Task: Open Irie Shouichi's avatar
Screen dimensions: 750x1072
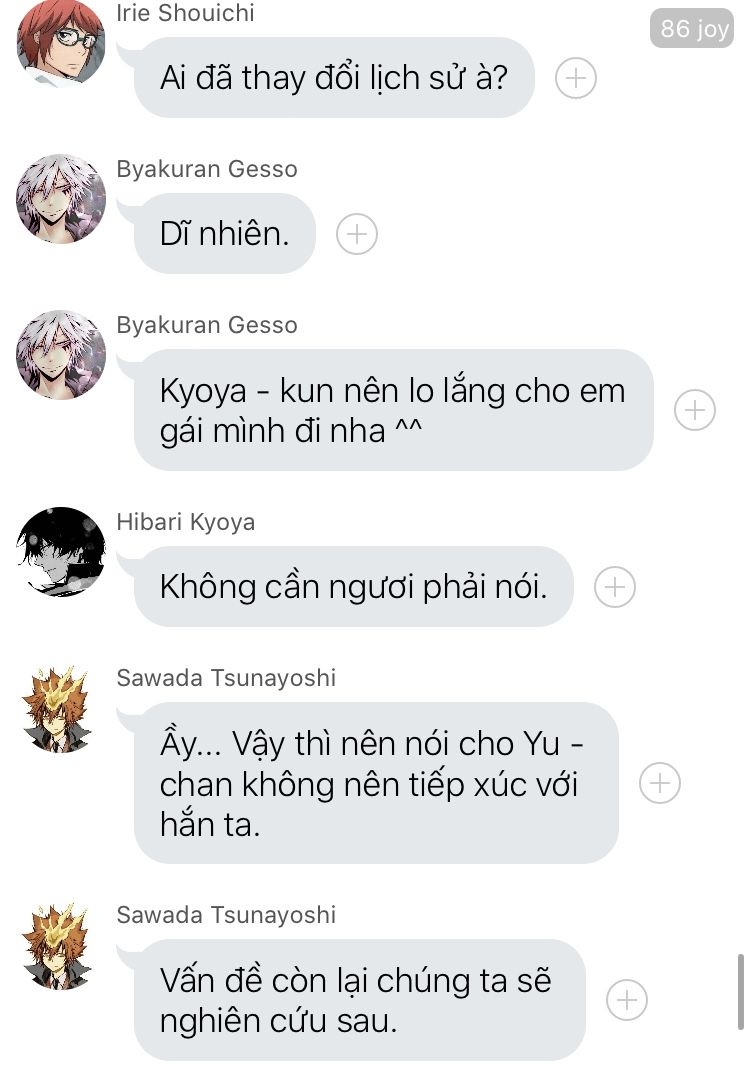Action: point(61,42)
